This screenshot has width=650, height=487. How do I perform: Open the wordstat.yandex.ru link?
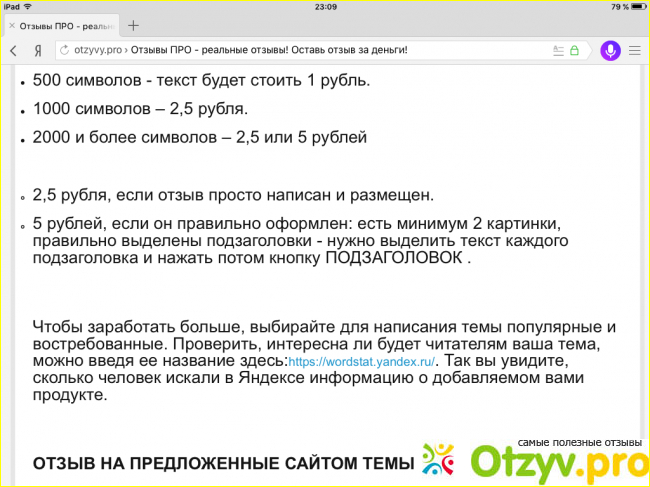click(x=359, y=361)
